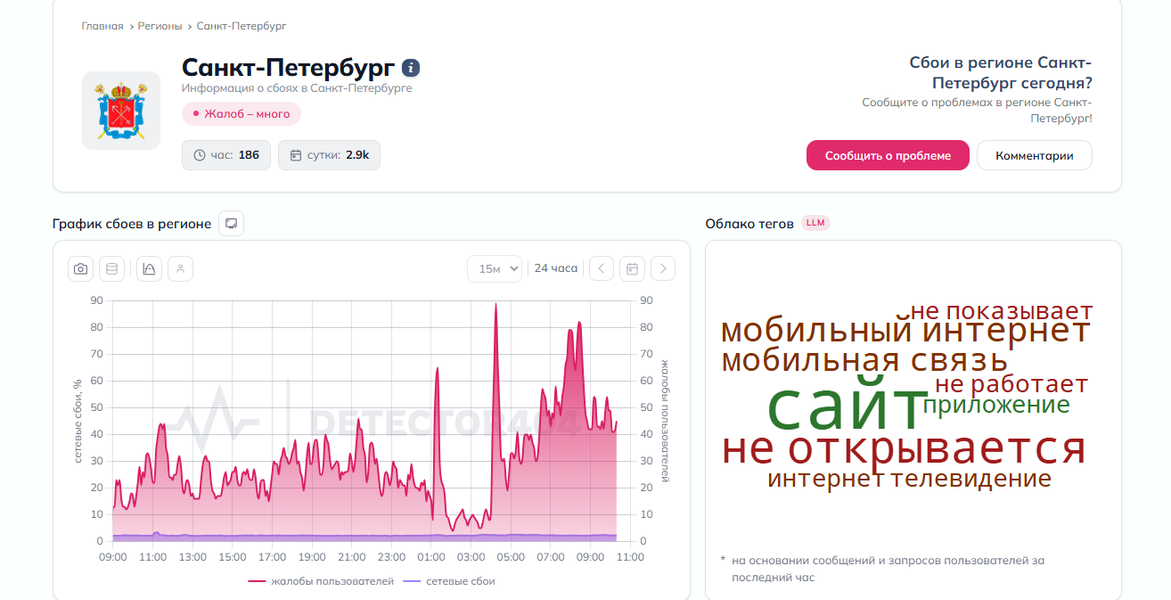1171x600 pixels.
Task: Click the Жалоб – много status badge
Action: pyautogui.click(x=241, y=114)
